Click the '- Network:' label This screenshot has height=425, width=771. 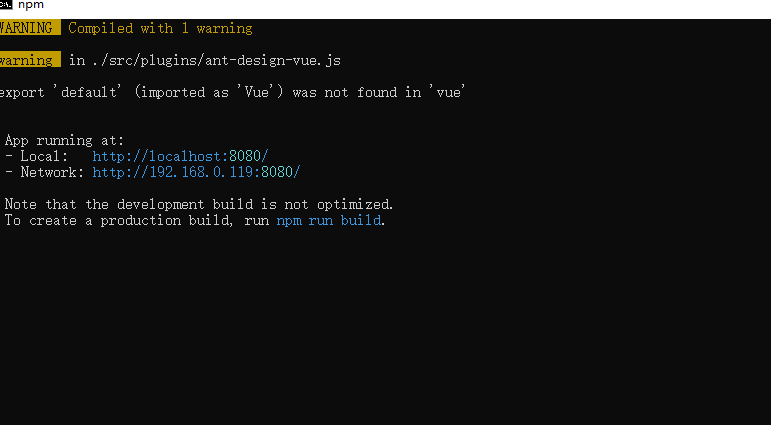point(44,172)
